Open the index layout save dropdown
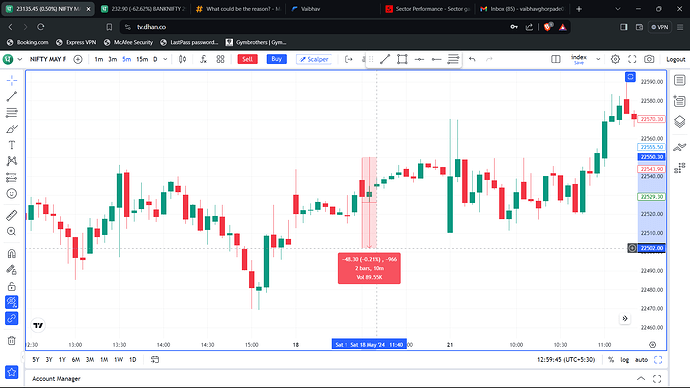This screenshot has width=690, height=388. [x=598, y=59]
